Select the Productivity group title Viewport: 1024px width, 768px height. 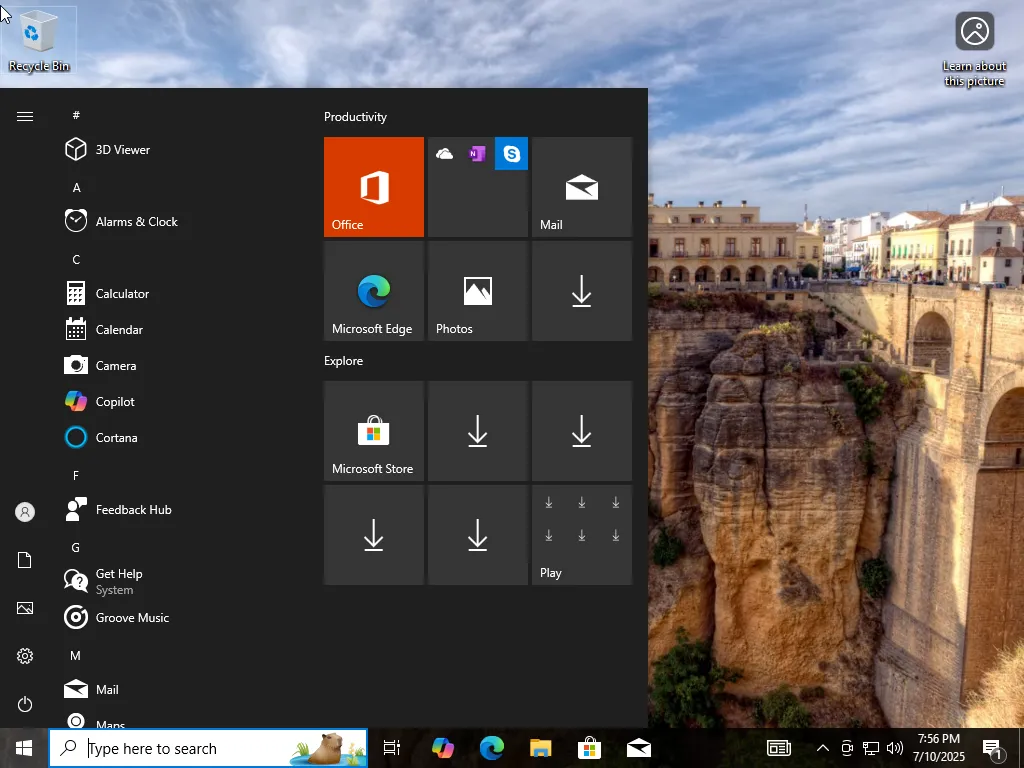pyautogui.click(x=355, y=117)
